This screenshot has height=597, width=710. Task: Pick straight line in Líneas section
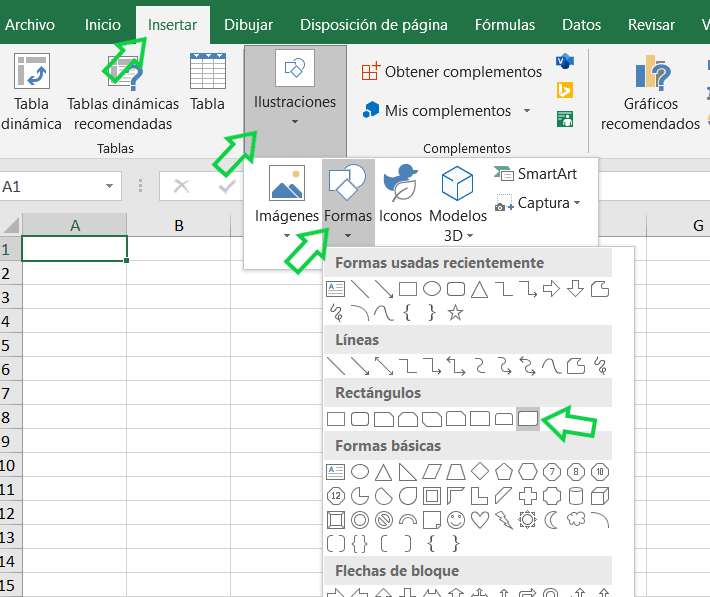click(336, 366)
